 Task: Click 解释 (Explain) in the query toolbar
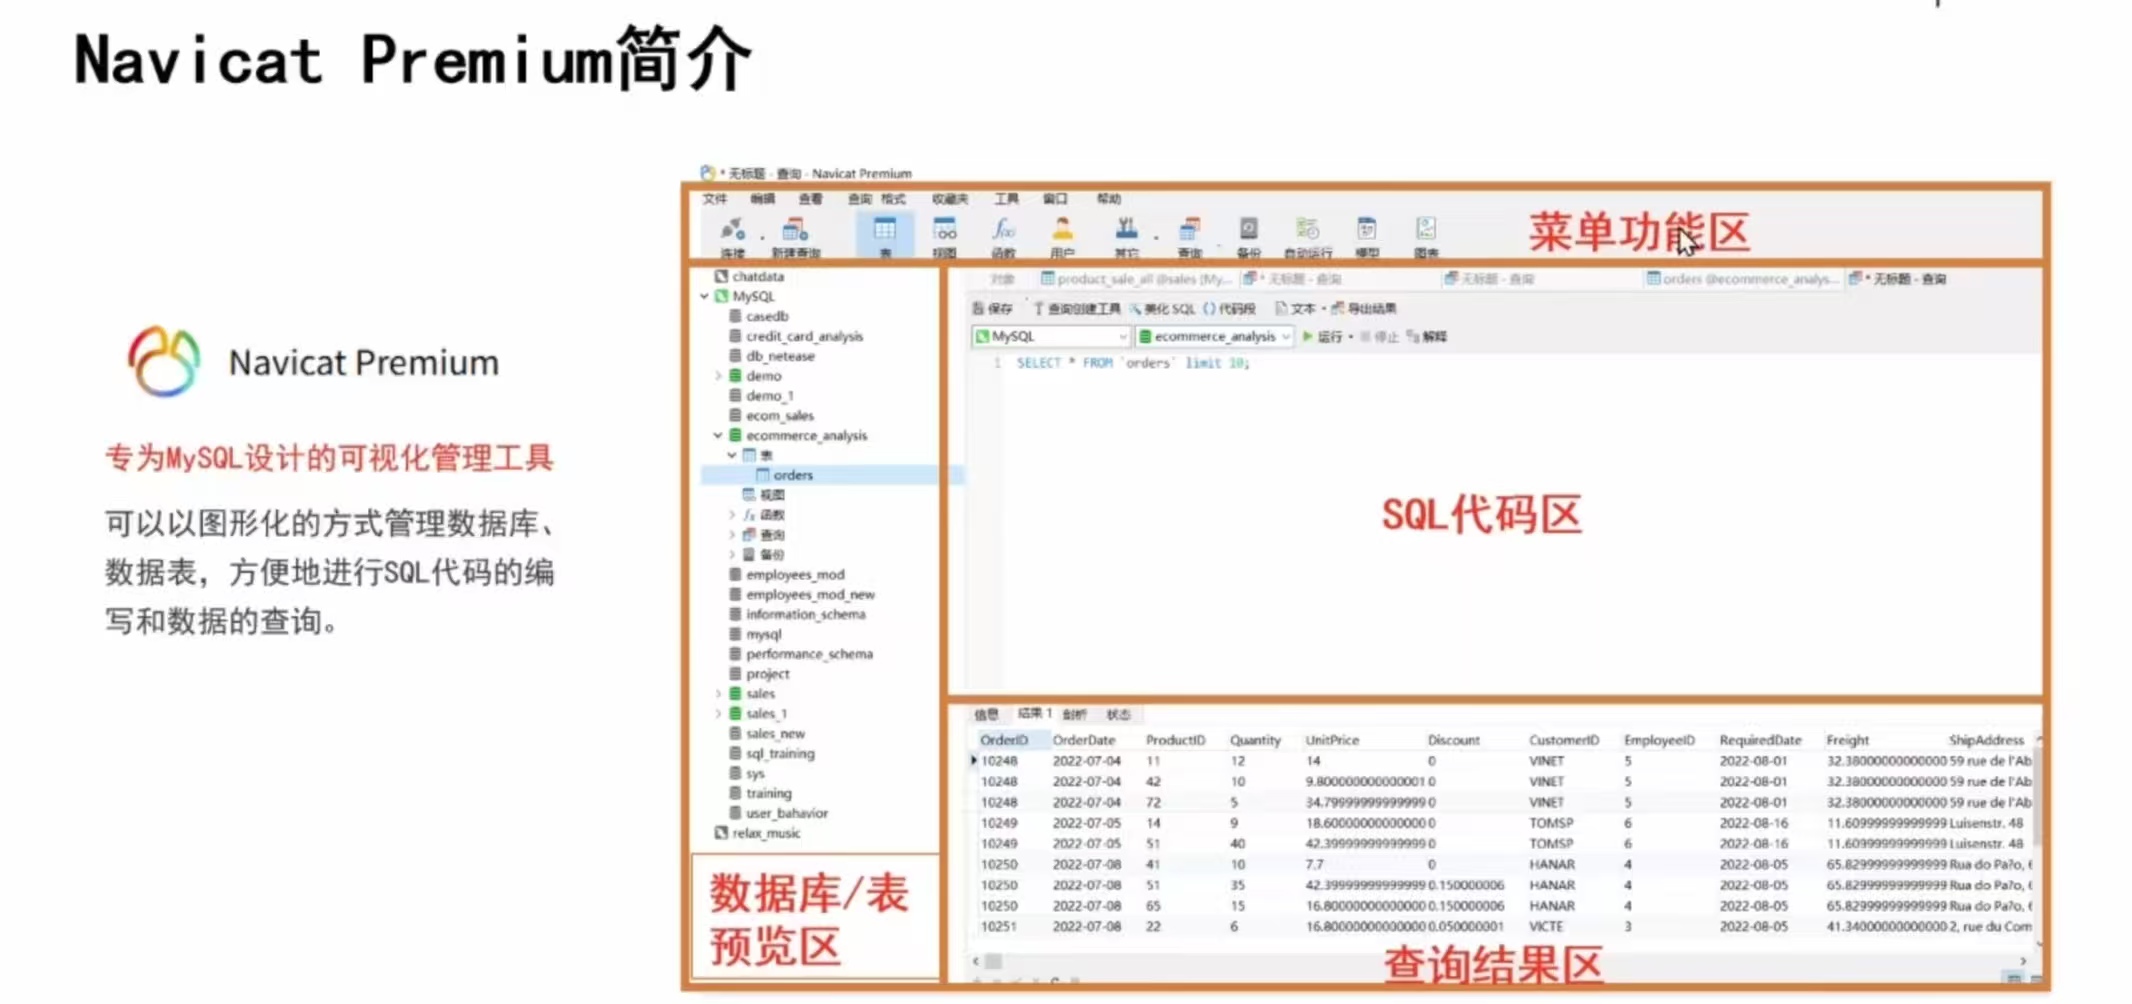coord(1428,337)
